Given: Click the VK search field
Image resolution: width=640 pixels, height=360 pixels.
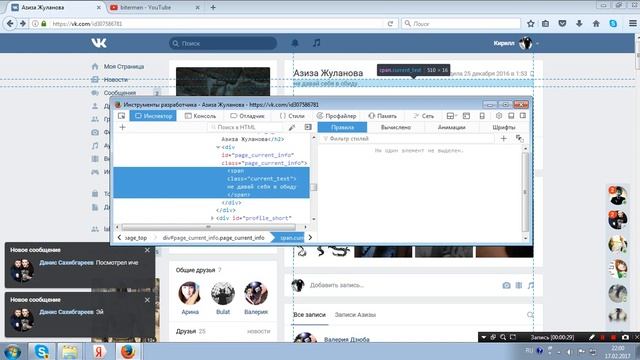Looking at the screenshot, I should (x=223, y=43).
